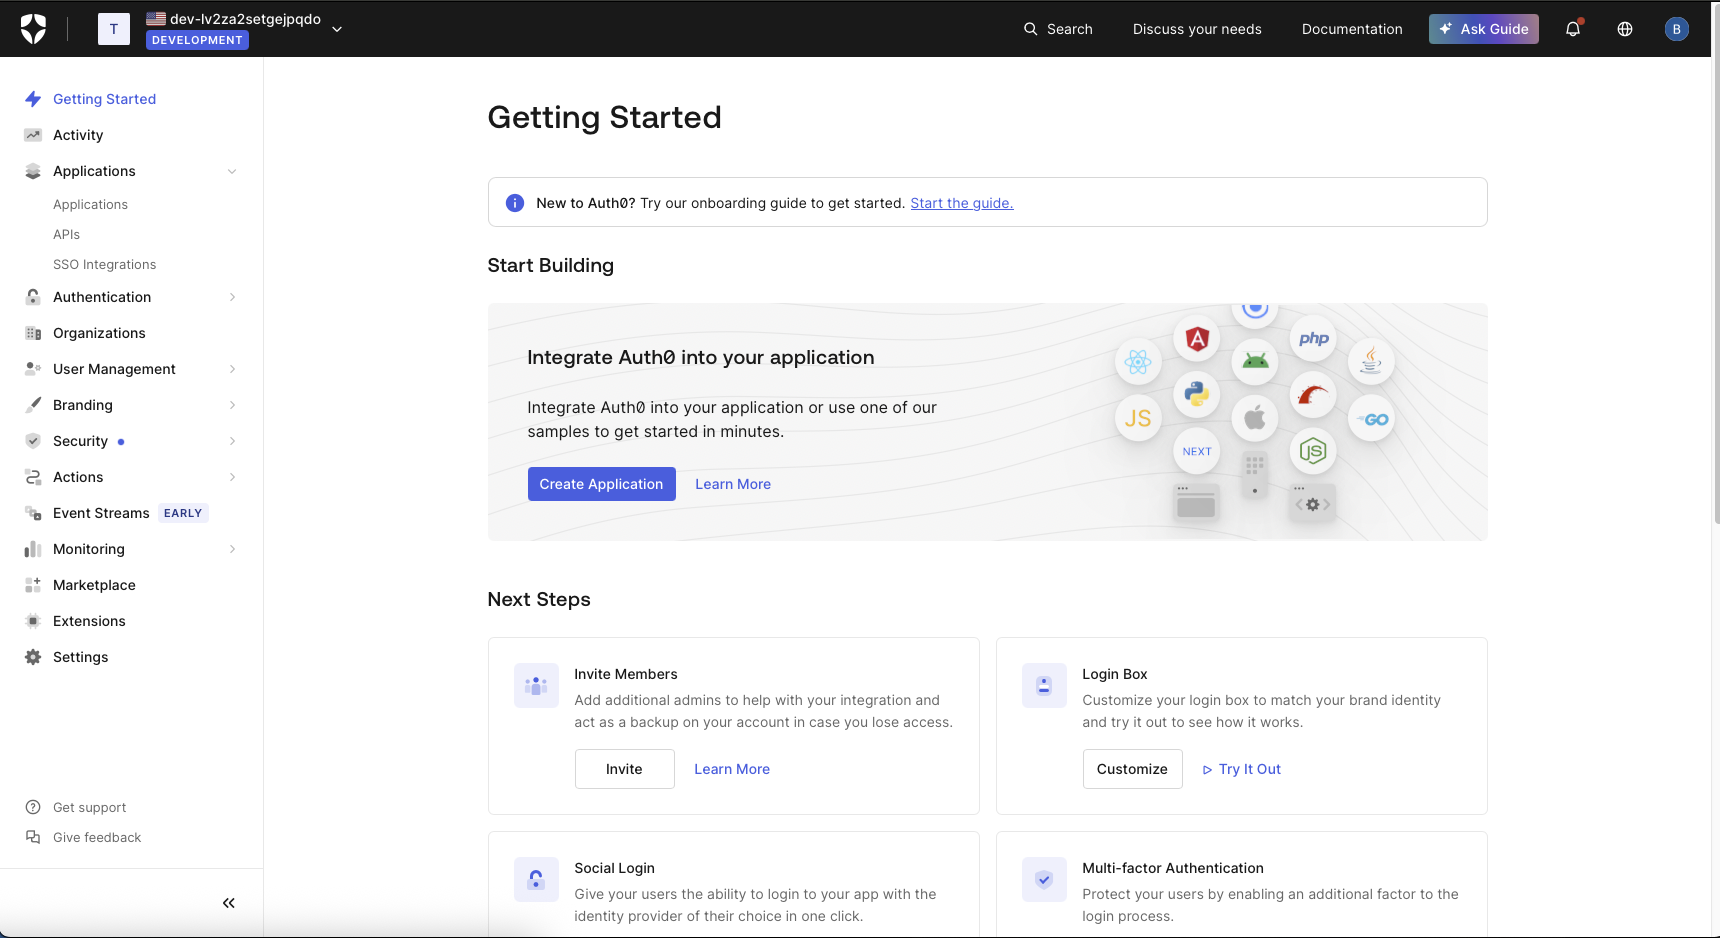1720x938 pixels.
Task: Collapse the sidebar with the double-chevron
Action: tap(228, 902)
